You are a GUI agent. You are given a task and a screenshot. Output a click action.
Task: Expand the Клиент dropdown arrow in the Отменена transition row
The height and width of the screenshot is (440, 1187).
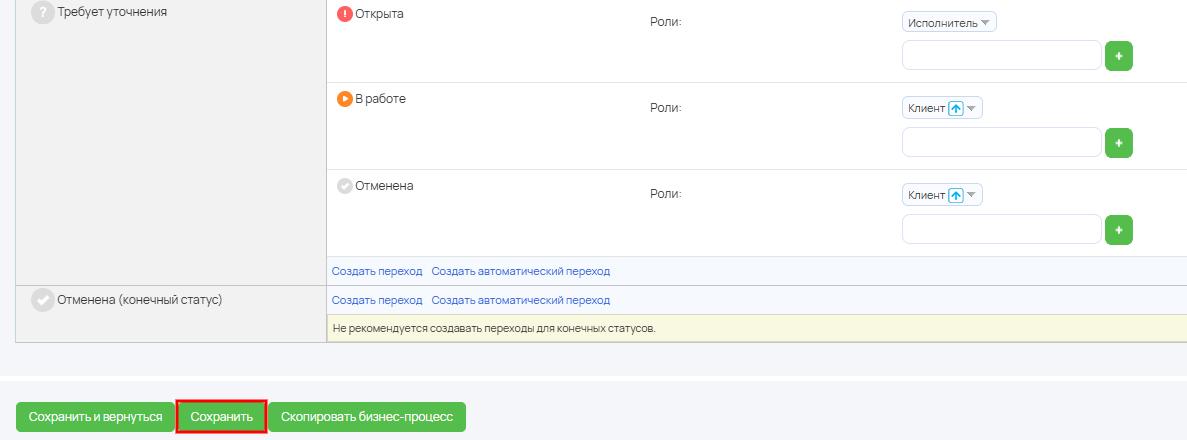click(972, 195)
